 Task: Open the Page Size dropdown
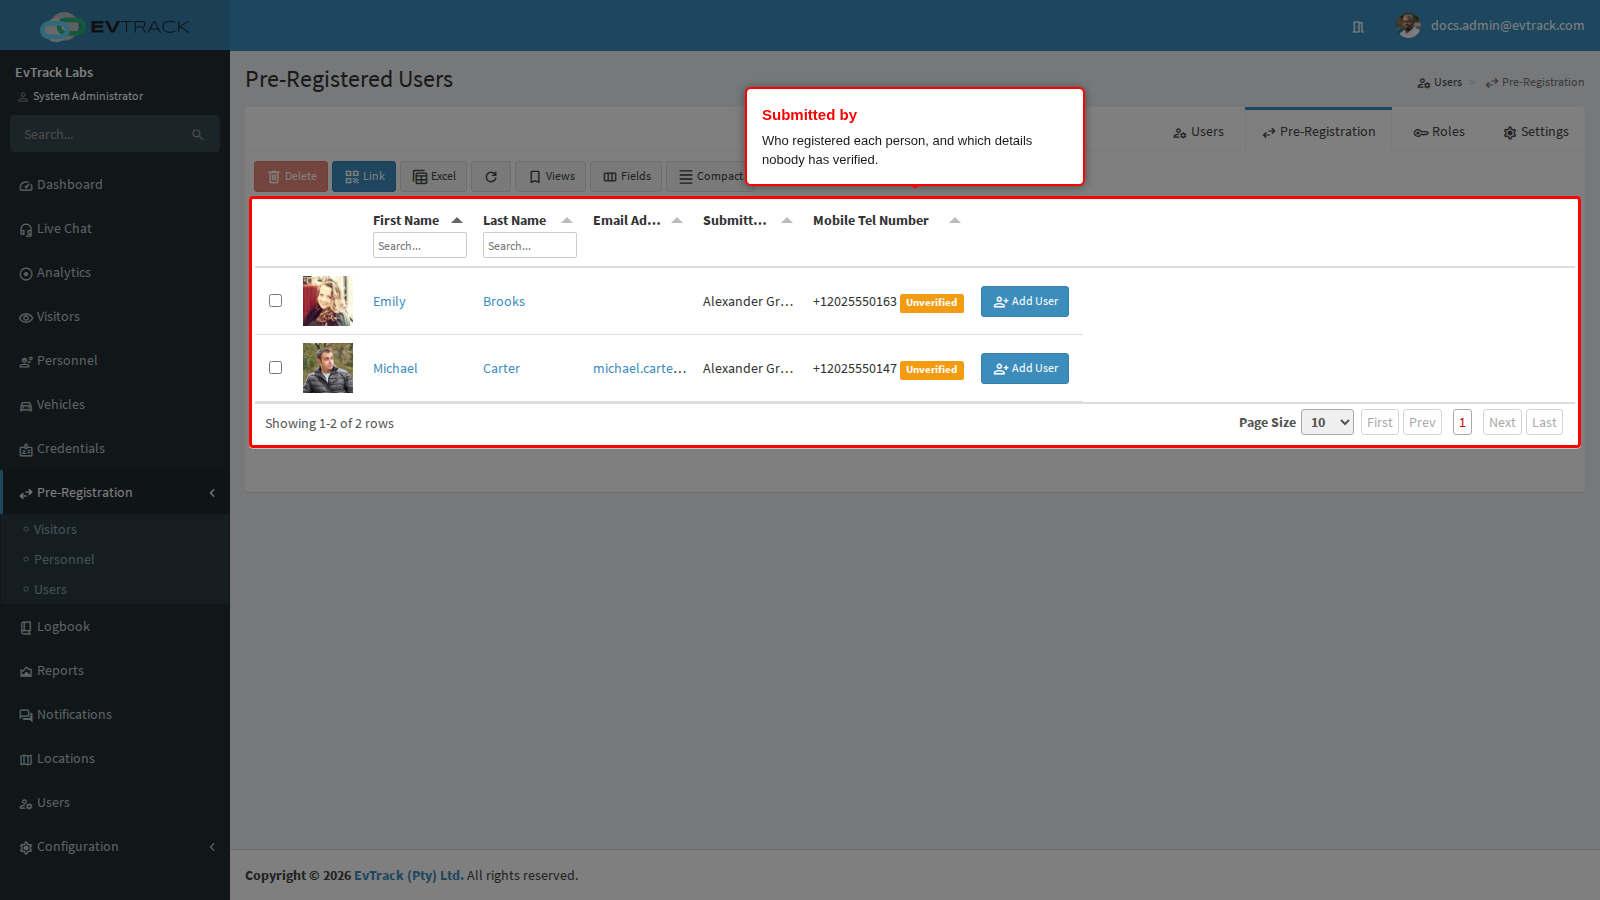pyautogui.click(x=1327, y=423)
